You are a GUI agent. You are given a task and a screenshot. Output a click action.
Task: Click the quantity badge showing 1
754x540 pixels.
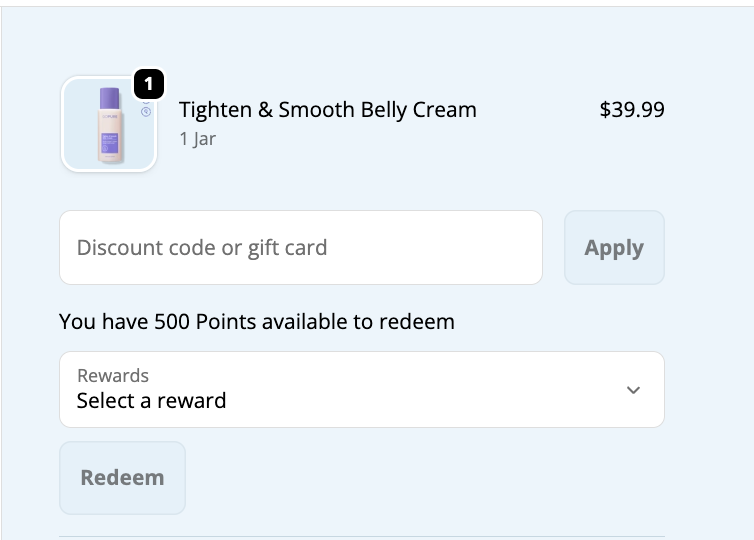point(148,84)
